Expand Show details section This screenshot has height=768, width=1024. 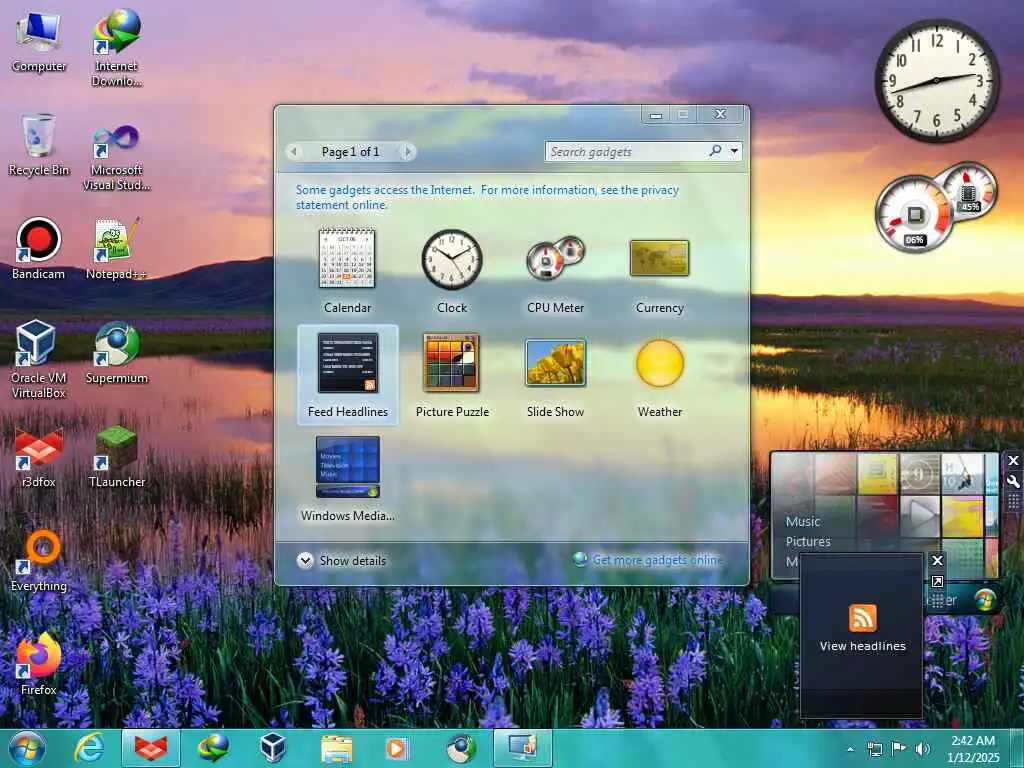tap(342, 560)
